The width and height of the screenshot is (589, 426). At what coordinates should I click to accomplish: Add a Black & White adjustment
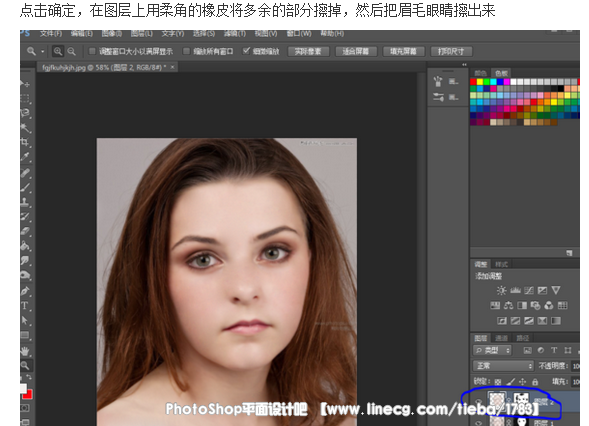tap(522, 305)
